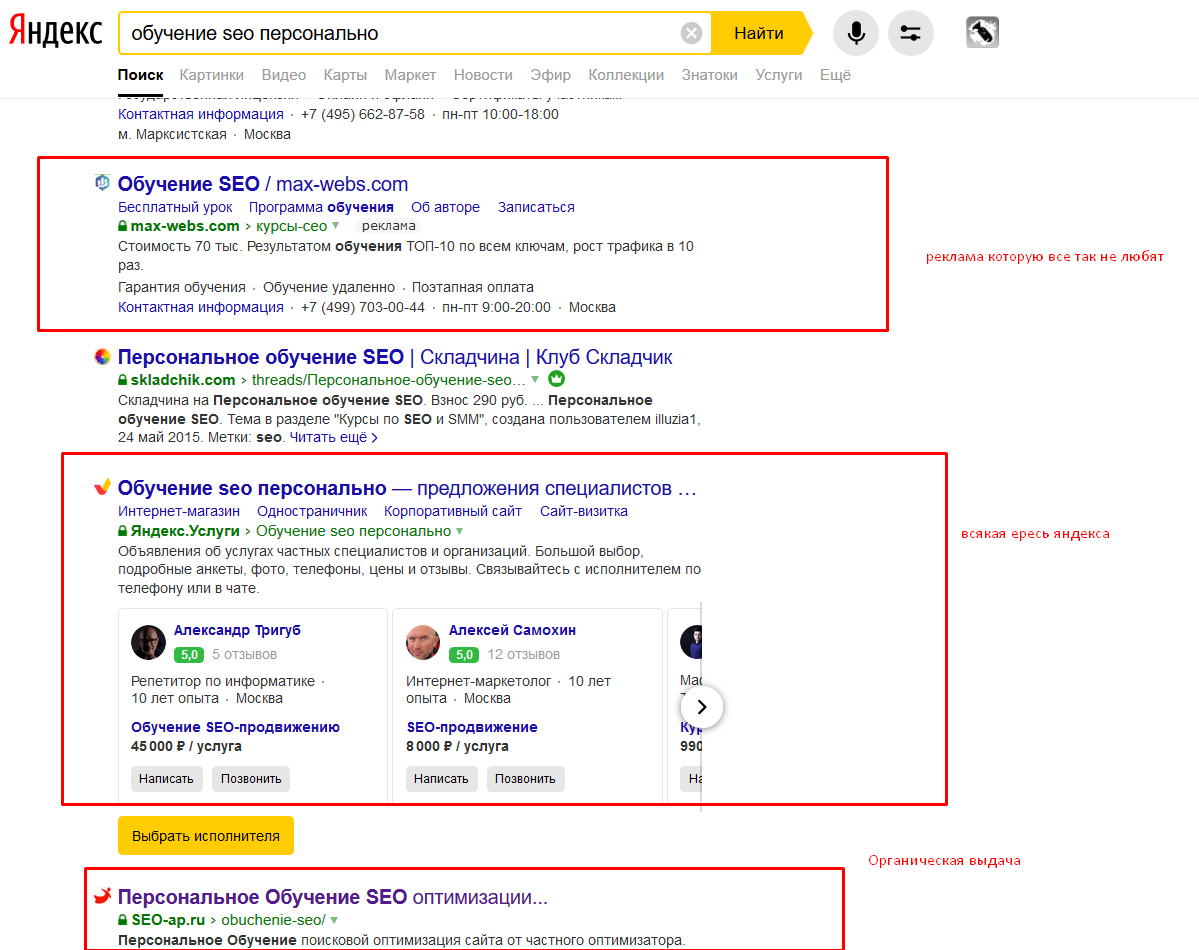This screenshot has height=950, width=1199.
Task: Open Контактная информация link in max-webs ad
Action: 200,307
